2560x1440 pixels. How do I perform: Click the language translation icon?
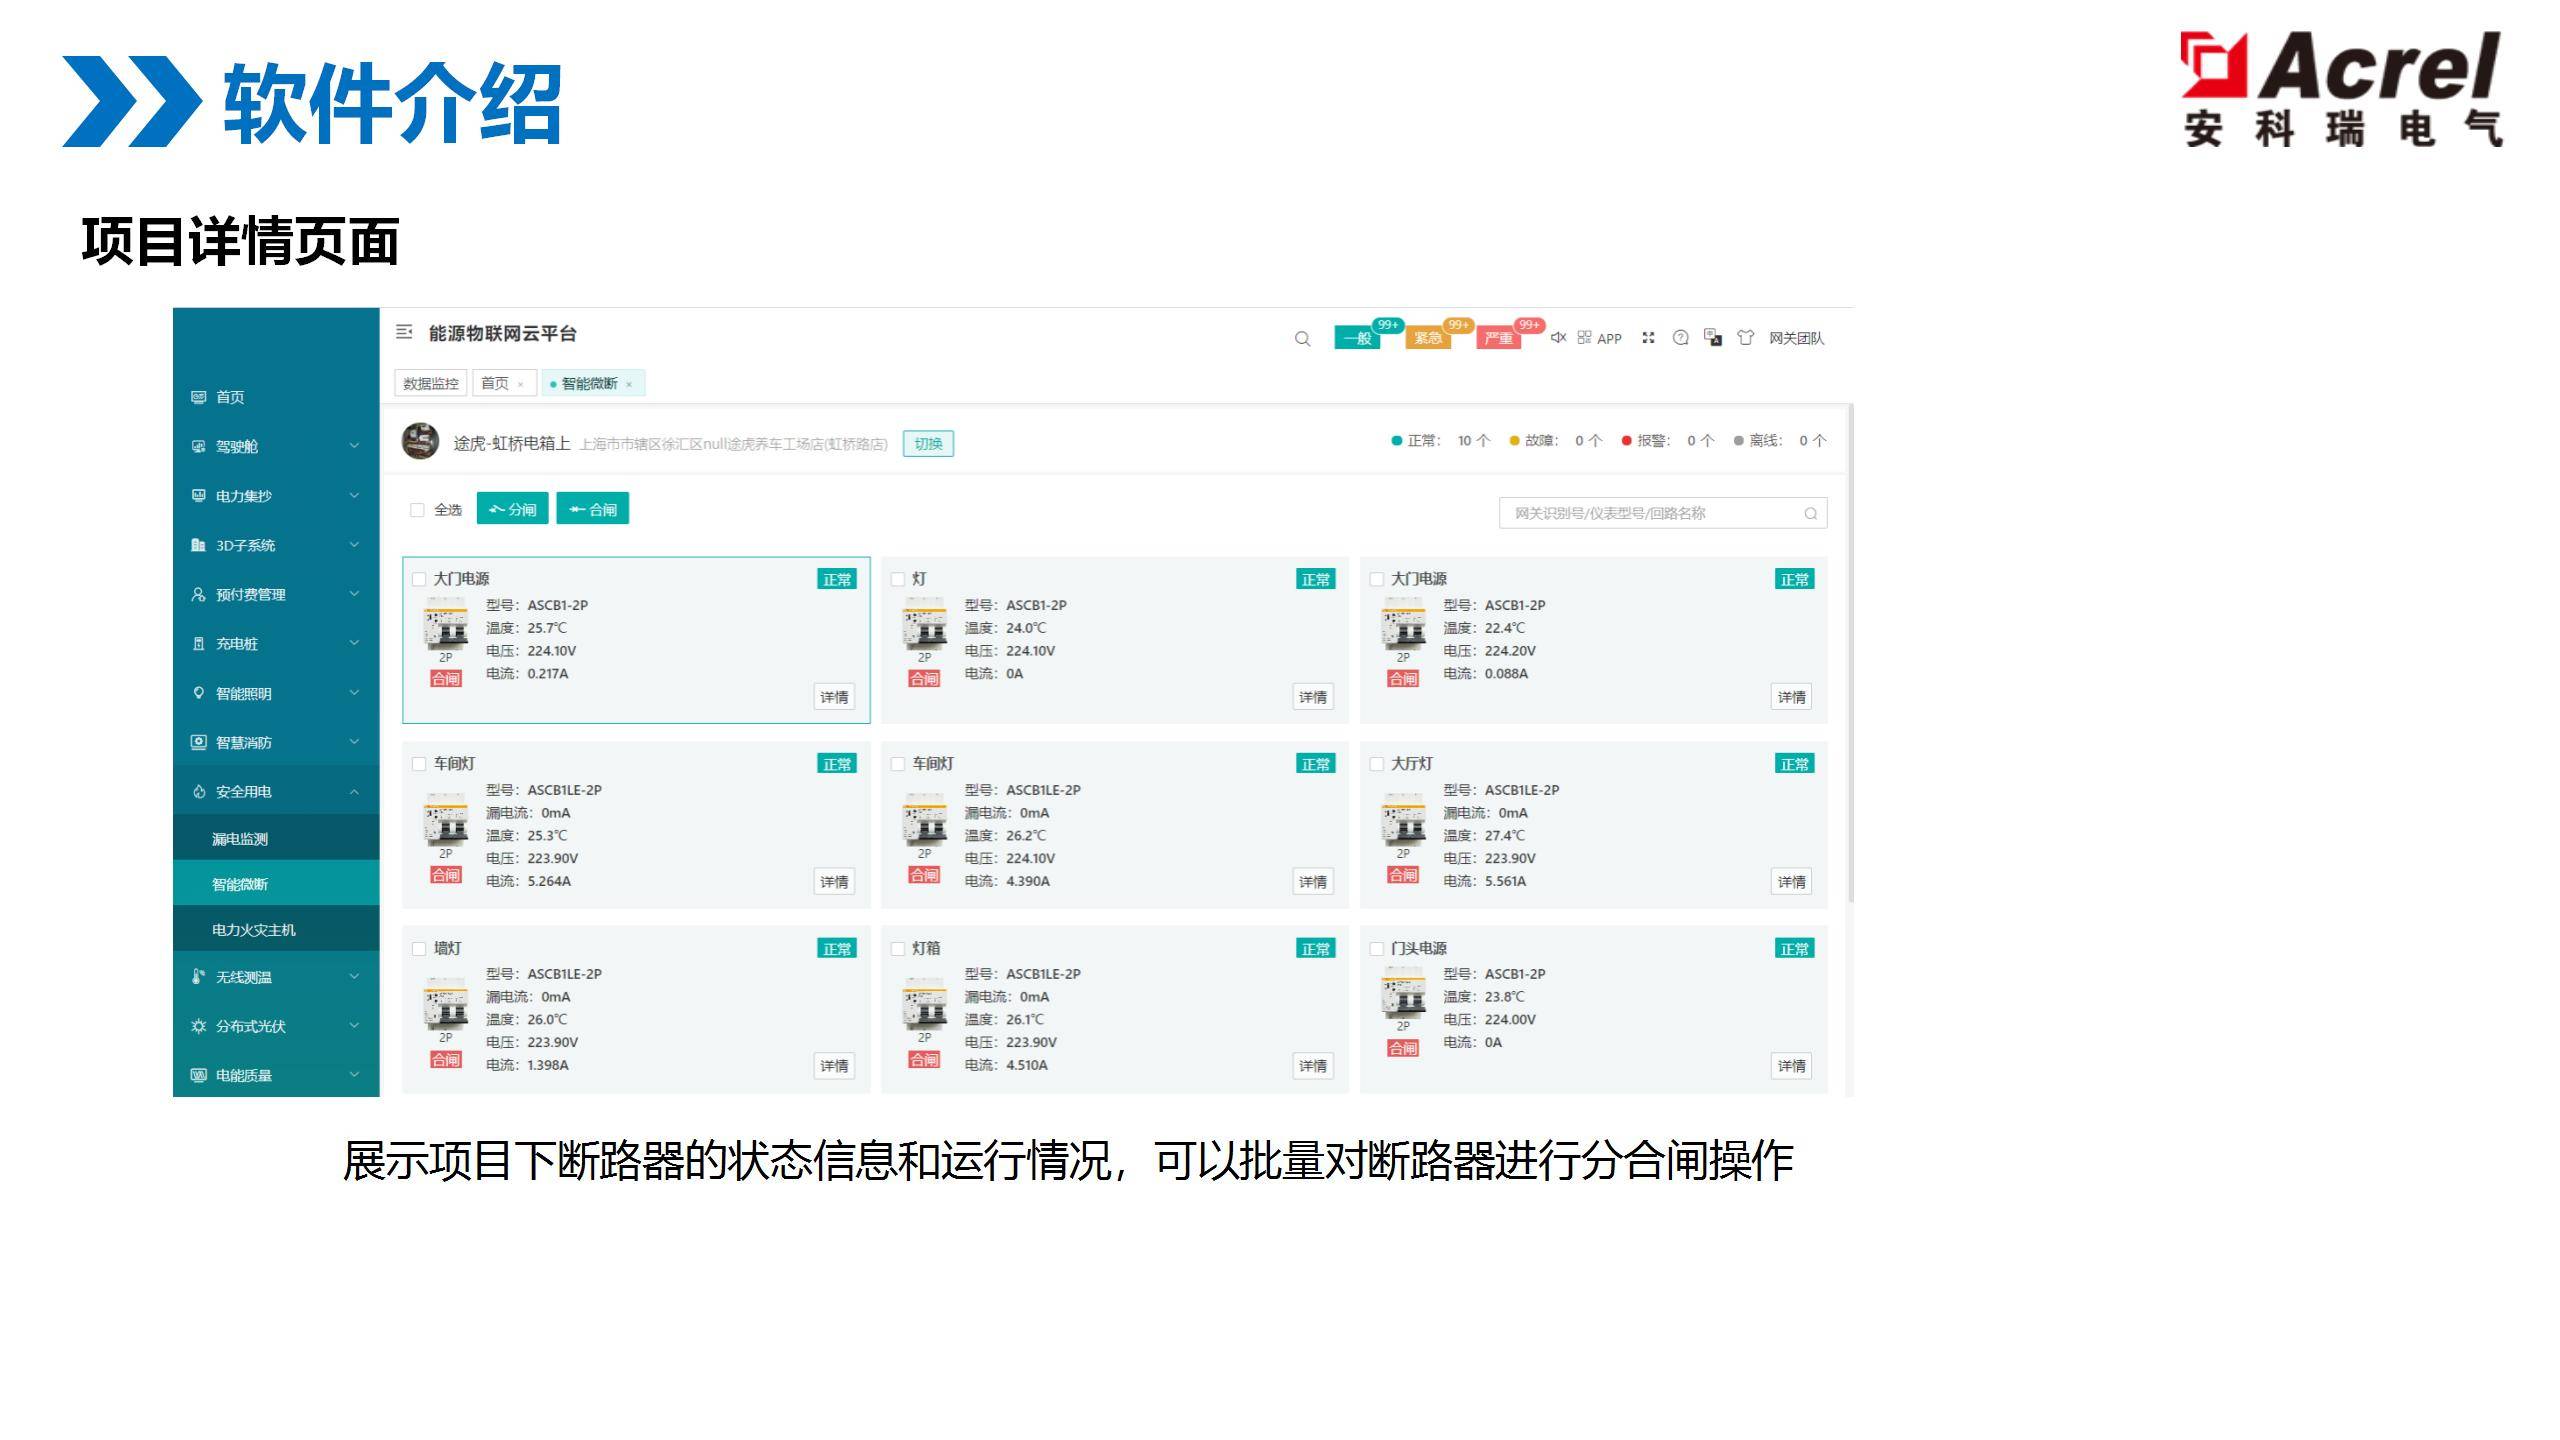tap(1713, 338)
